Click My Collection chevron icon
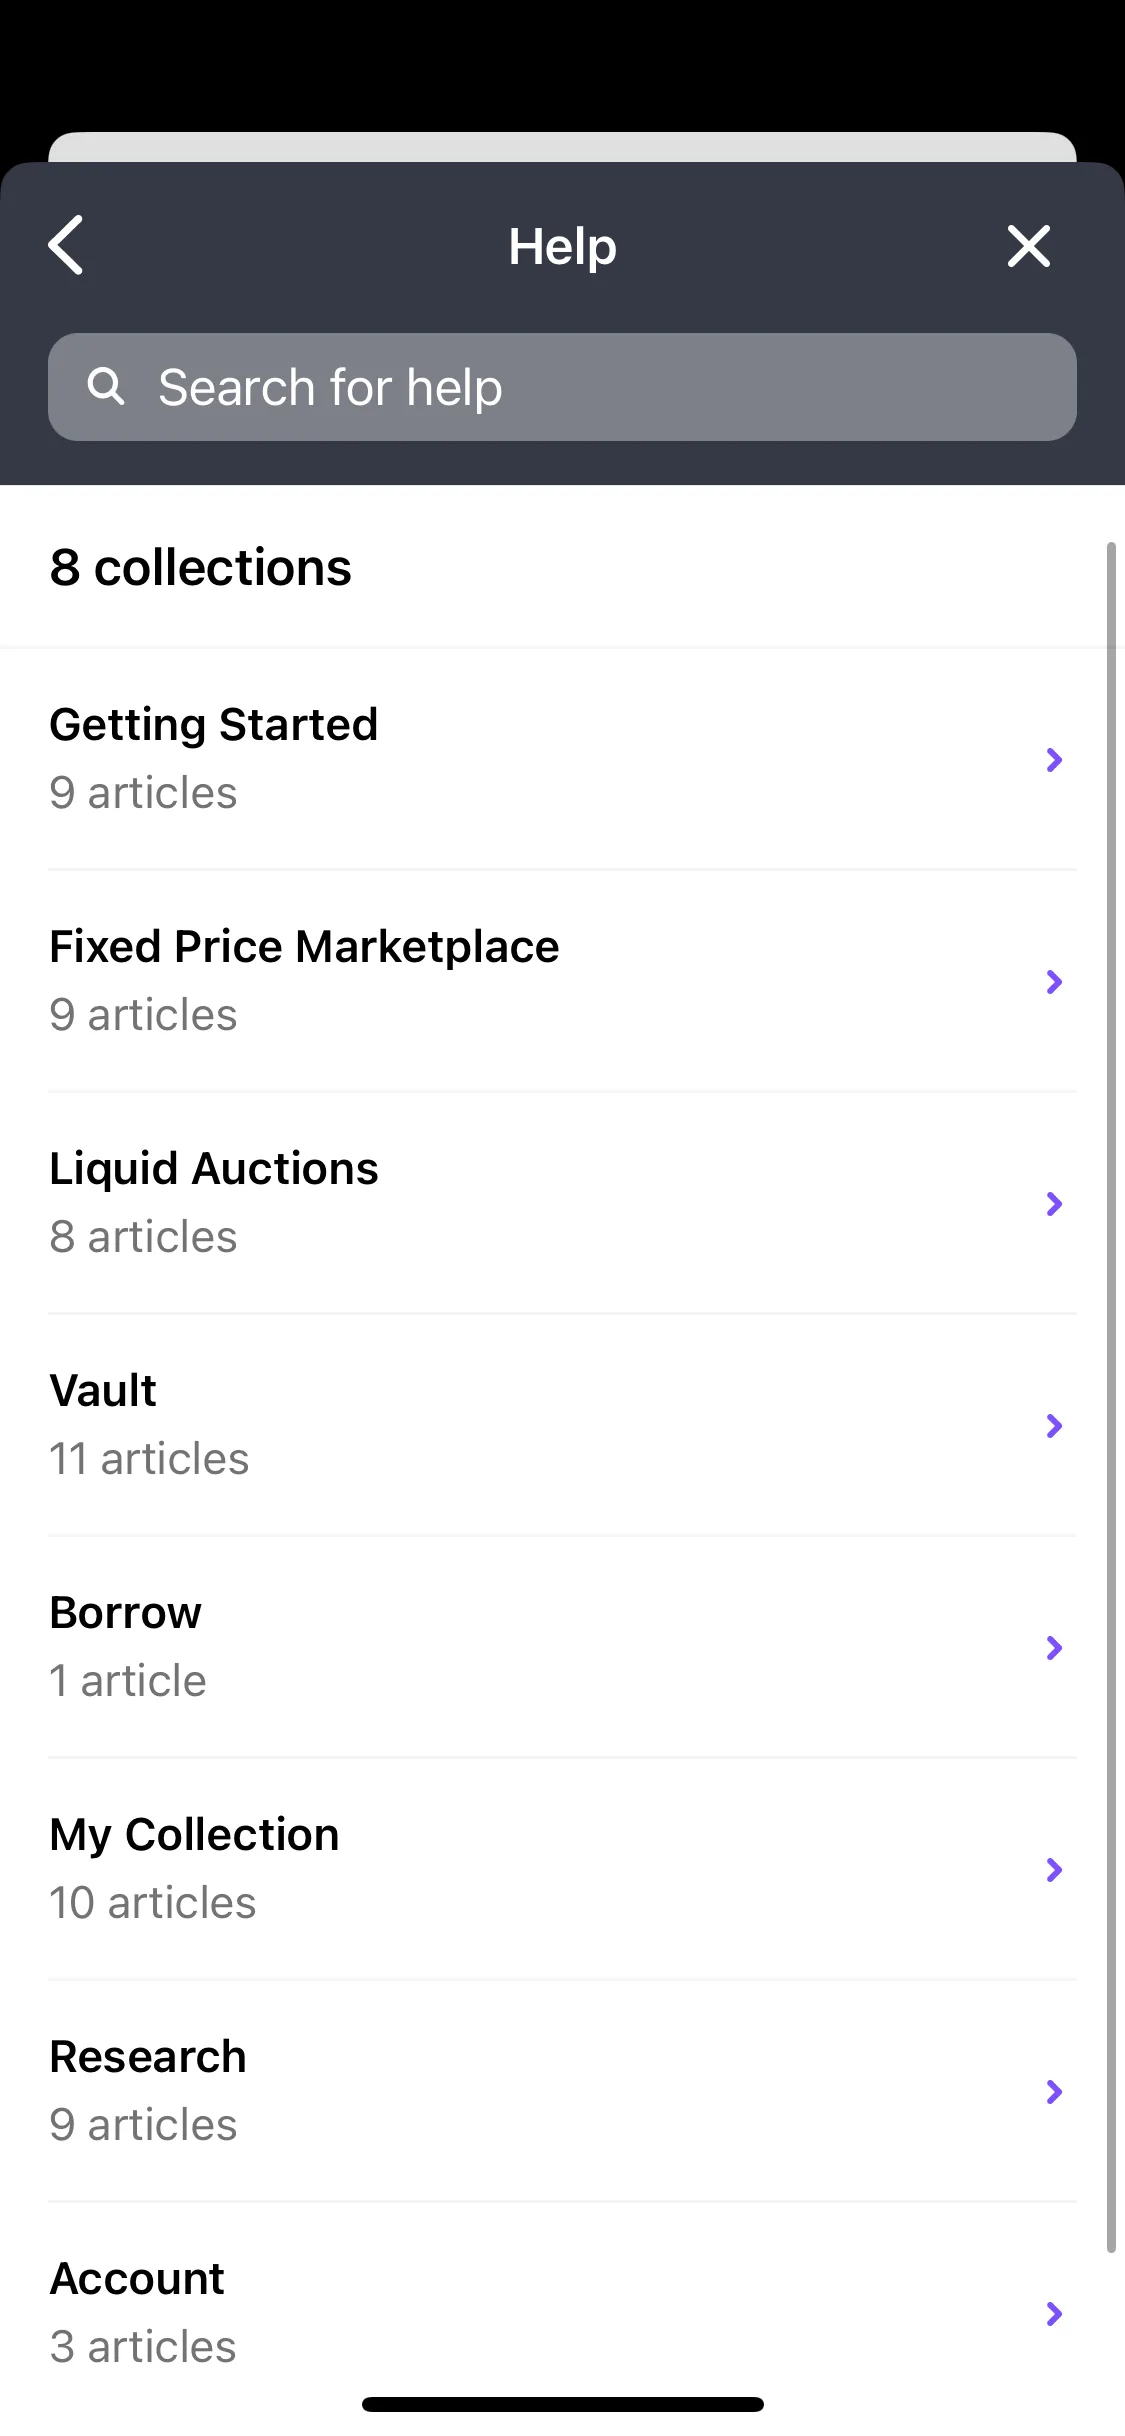Image resolution: width=1125 pixels, height=2436 pixels. tap(1054, 1870)
